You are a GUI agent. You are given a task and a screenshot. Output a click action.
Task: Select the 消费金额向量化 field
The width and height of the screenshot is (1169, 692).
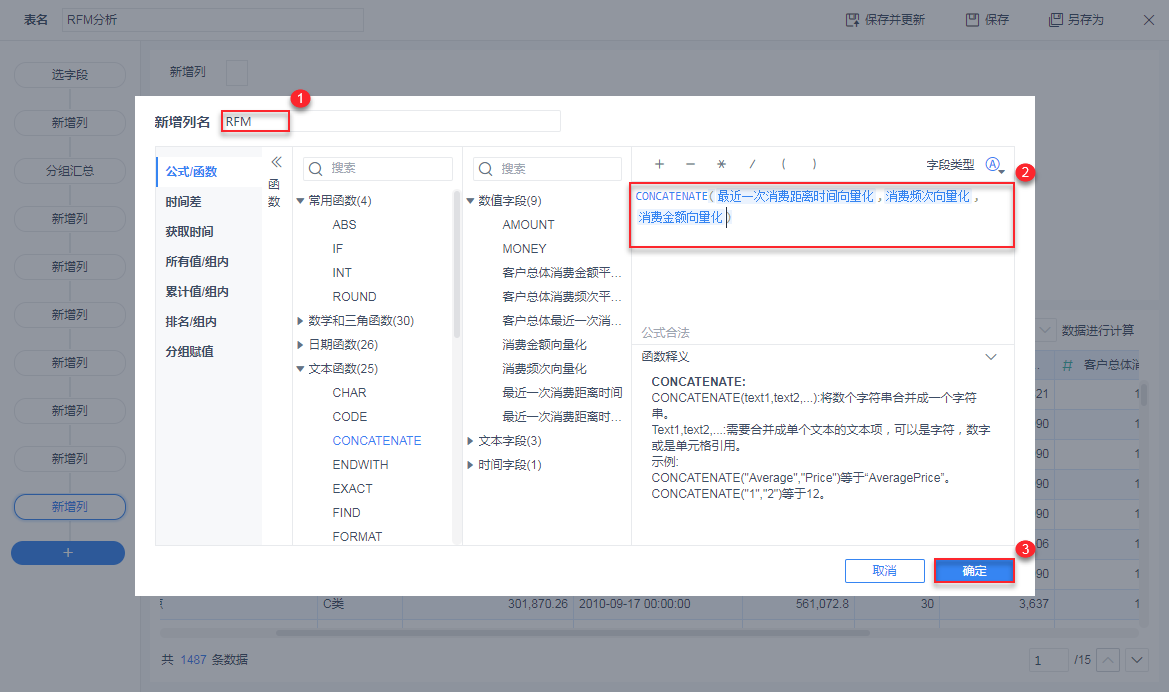(x=544, y=345)
